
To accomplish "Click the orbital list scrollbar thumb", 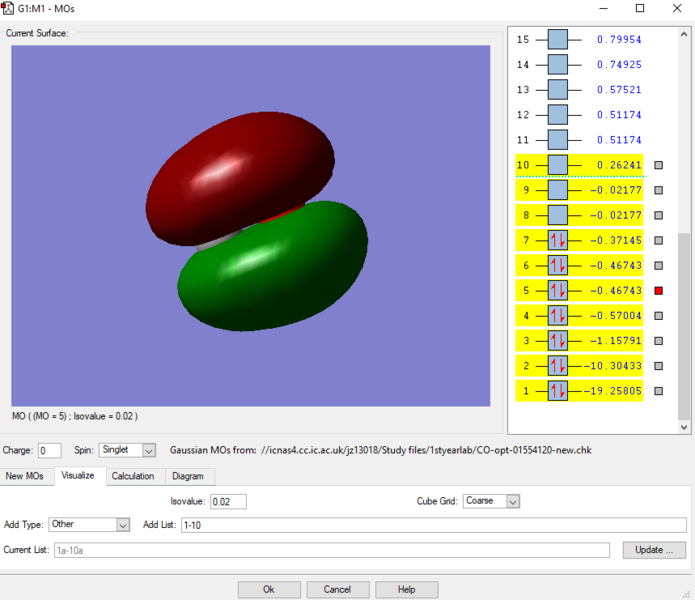I will coord(684,326).
